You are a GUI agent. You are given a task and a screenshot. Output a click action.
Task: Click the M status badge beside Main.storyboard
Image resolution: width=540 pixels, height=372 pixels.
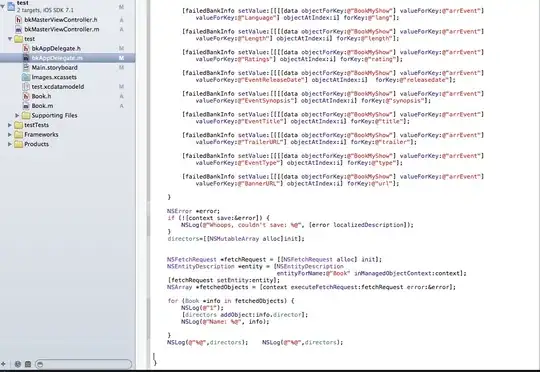(121, 68)
